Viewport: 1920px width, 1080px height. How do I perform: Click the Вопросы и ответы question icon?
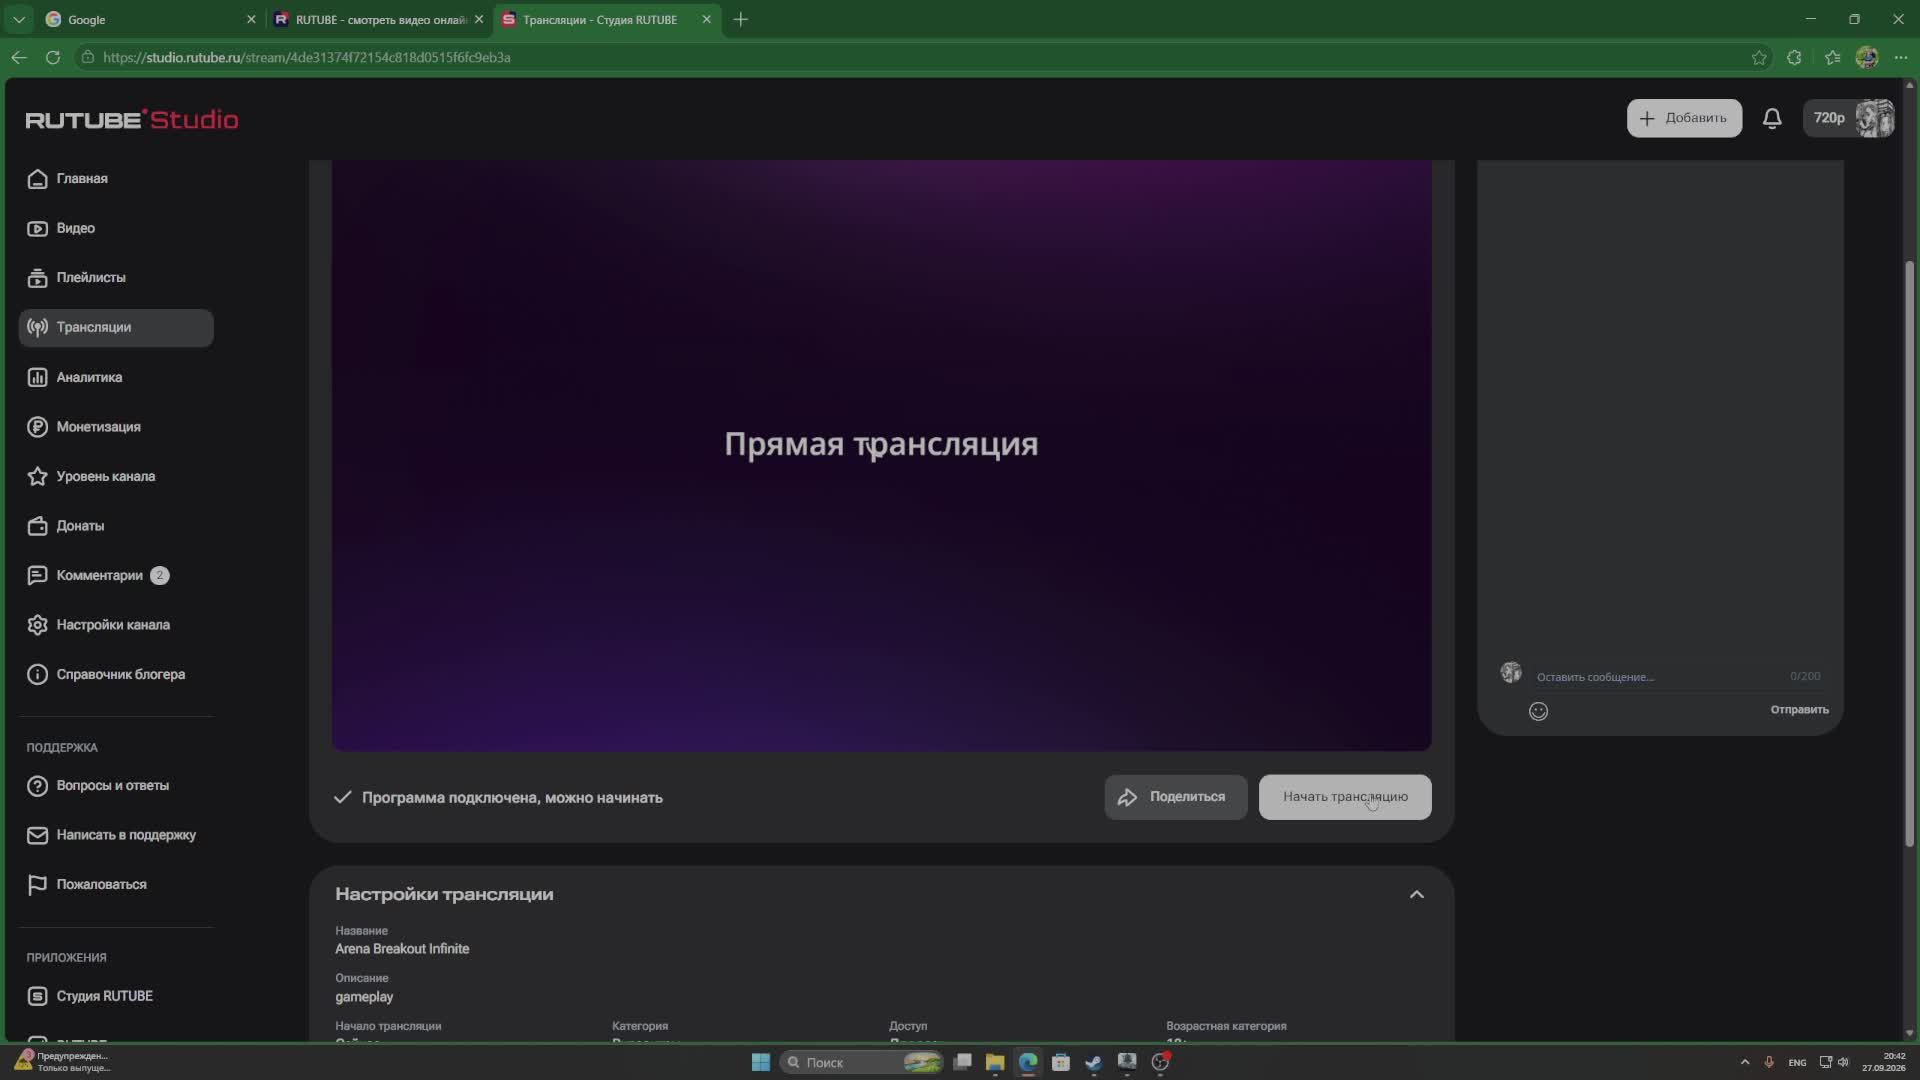point(37,786)
